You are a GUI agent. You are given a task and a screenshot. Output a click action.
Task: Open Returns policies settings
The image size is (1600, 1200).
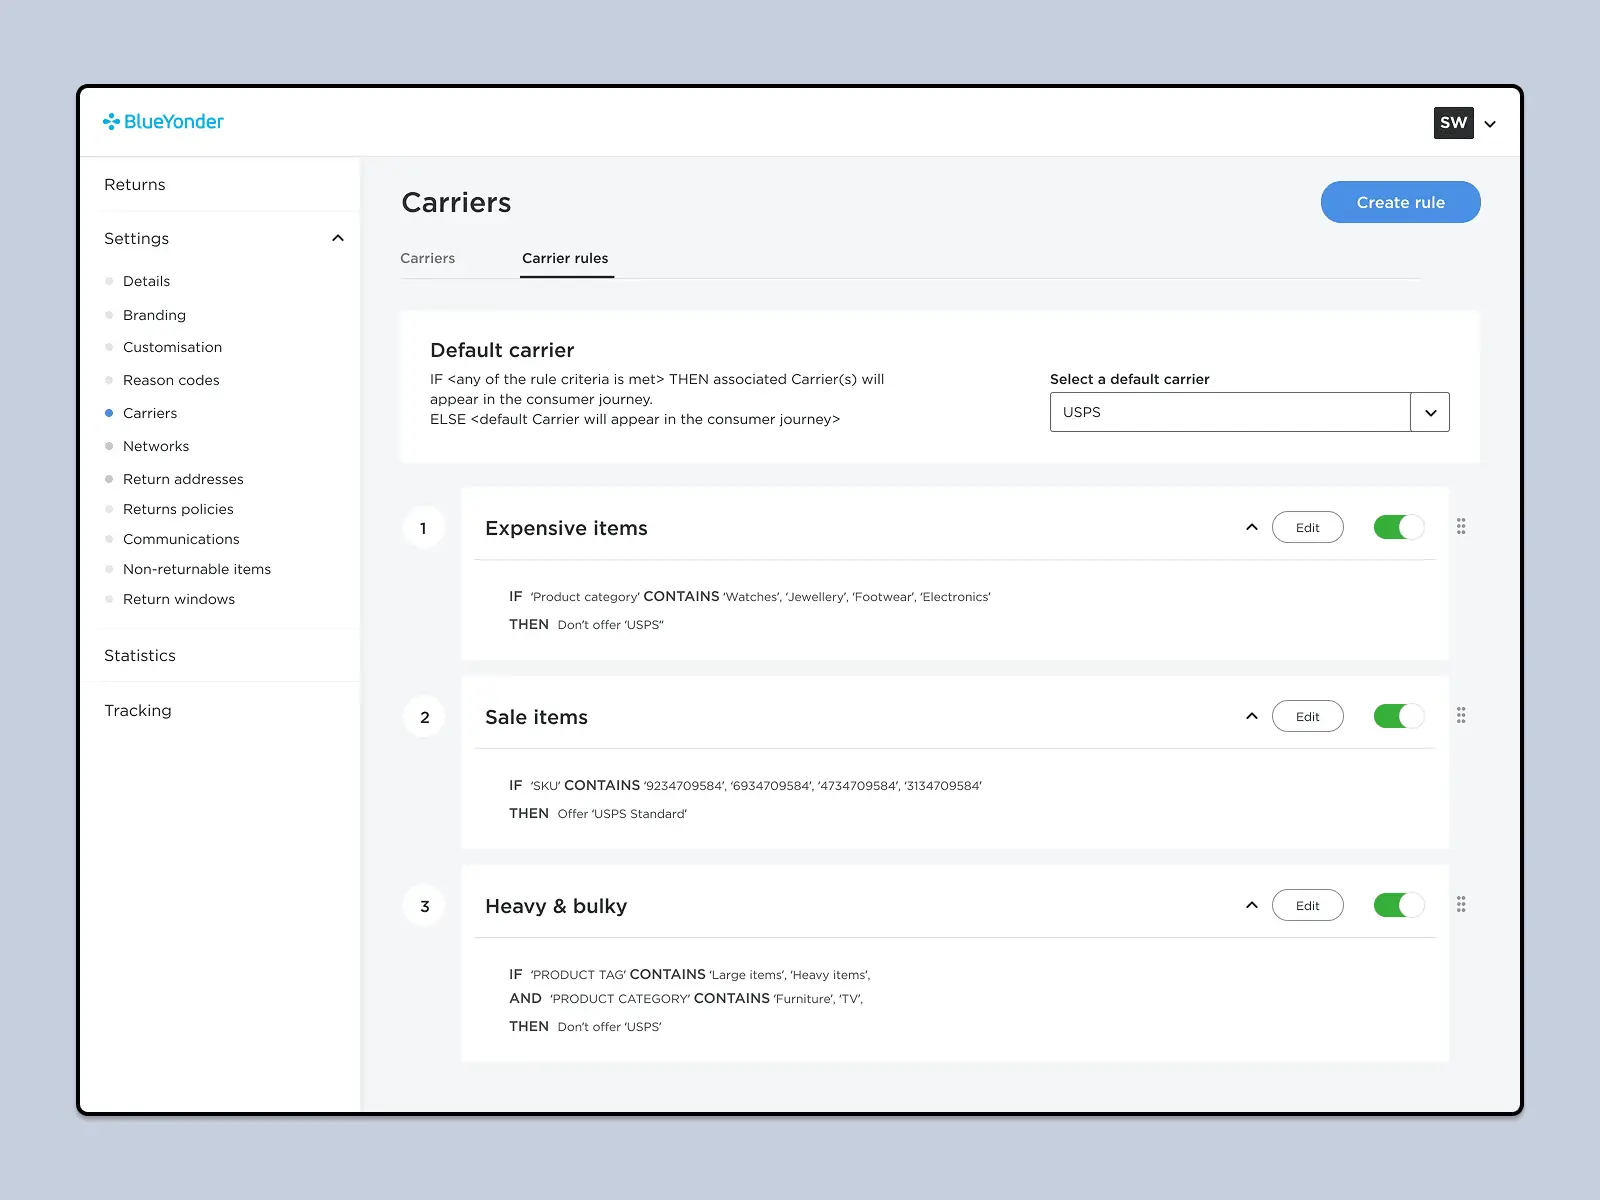tap(178, 509)
